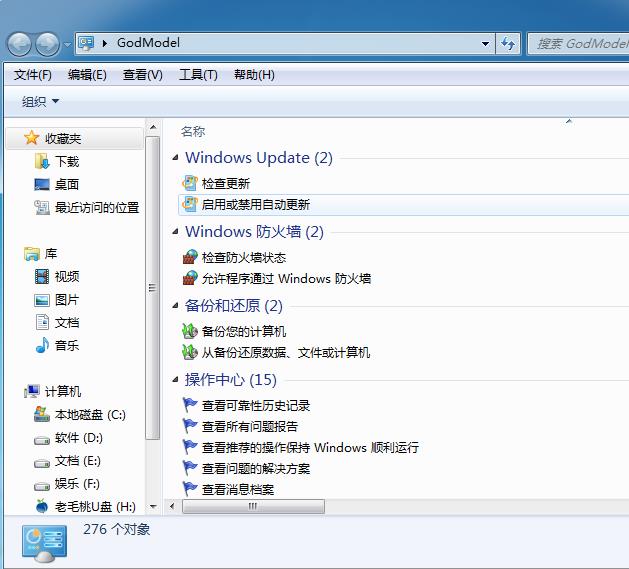The height and width of the screenshot is (569, 629).
Task: Click the refresh button beside address bar
Action: coord(508,43)
